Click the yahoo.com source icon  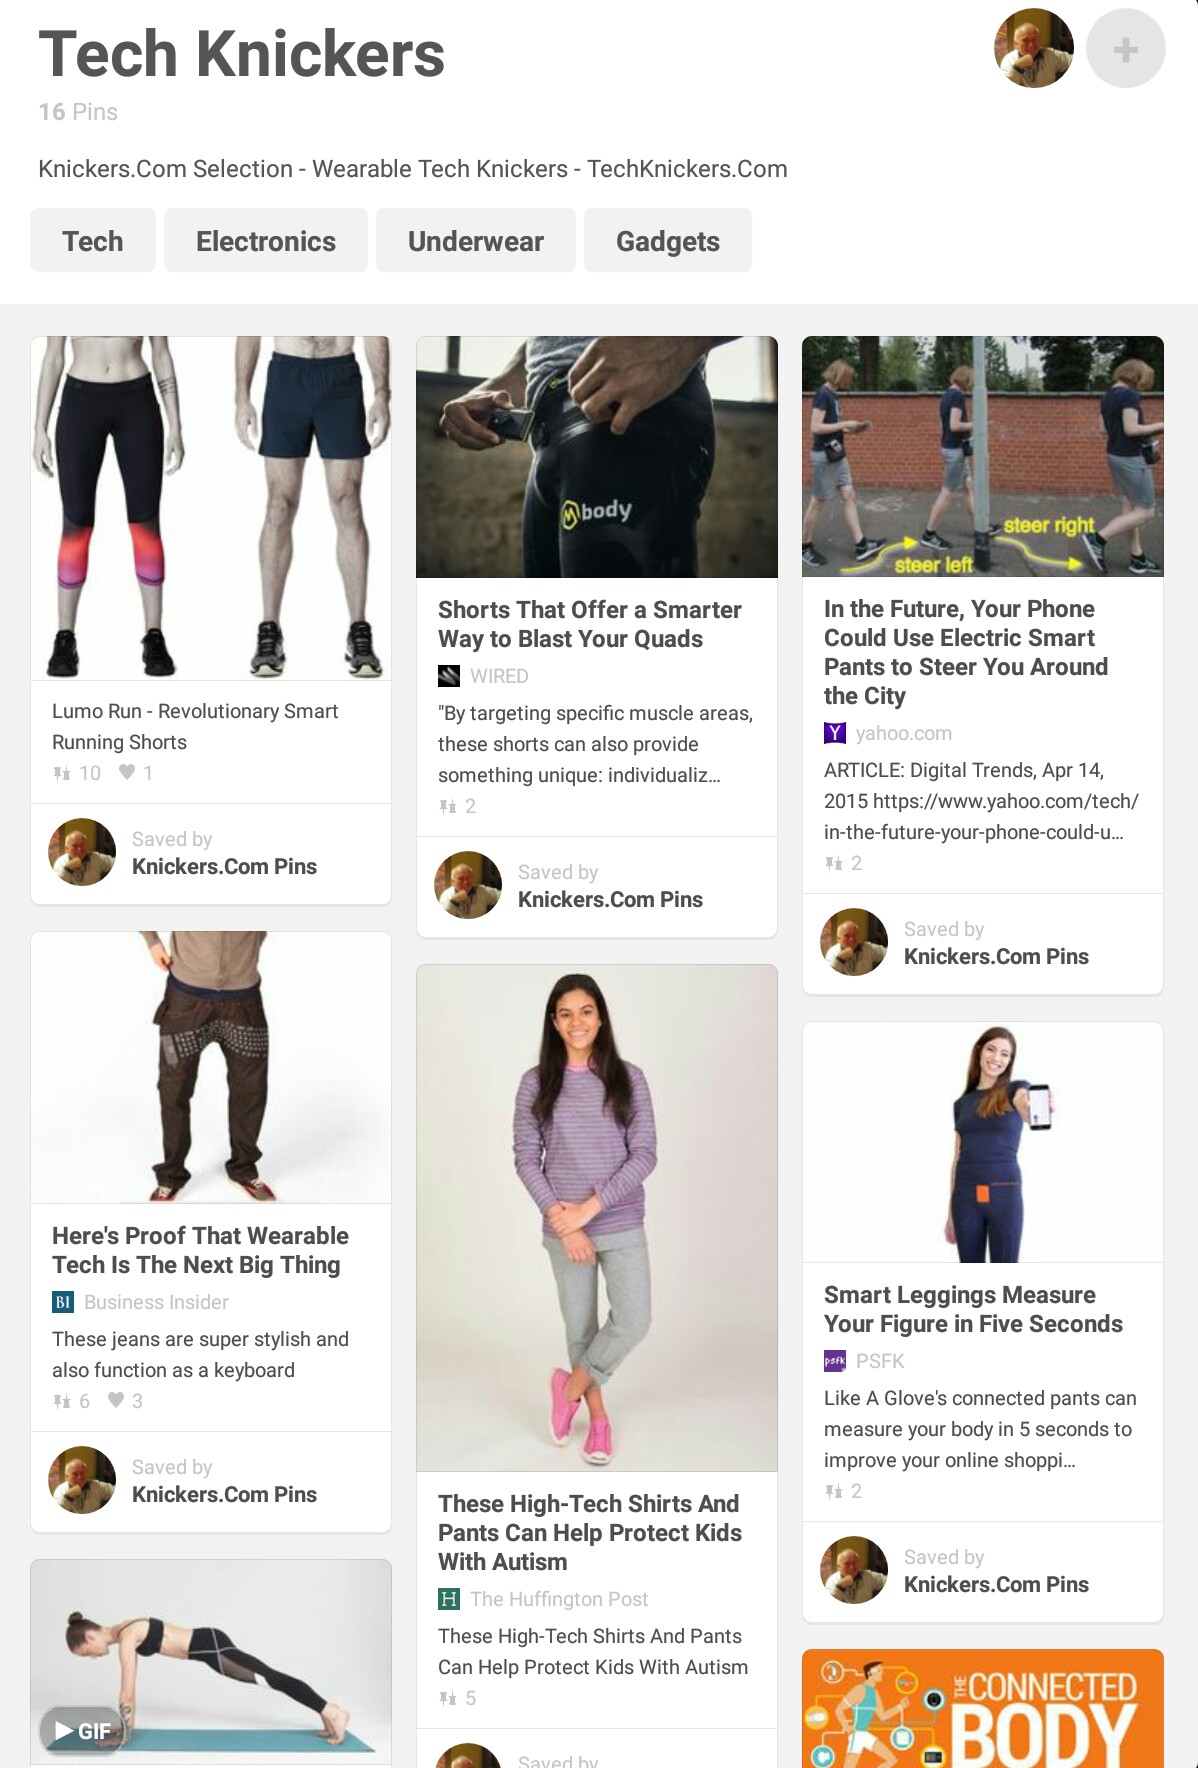(835, 733)
